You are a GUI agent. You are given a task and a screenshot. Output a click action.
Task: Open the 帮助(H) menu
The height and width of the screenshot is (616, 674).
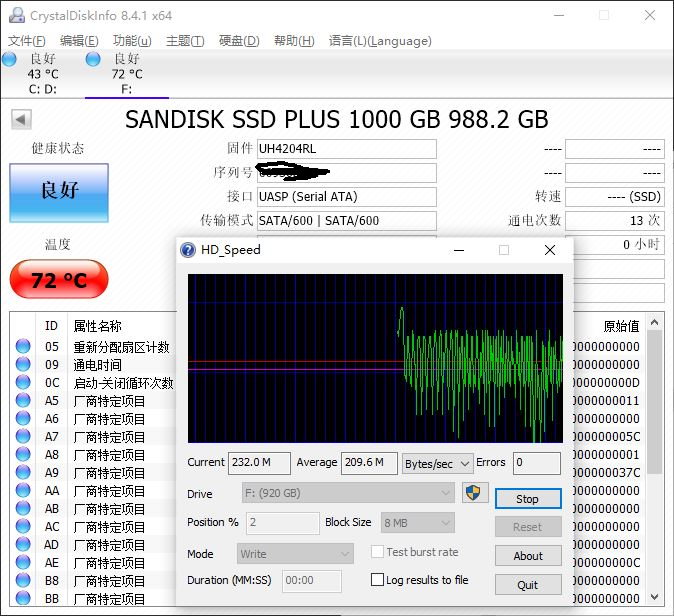tap(294, 41)
